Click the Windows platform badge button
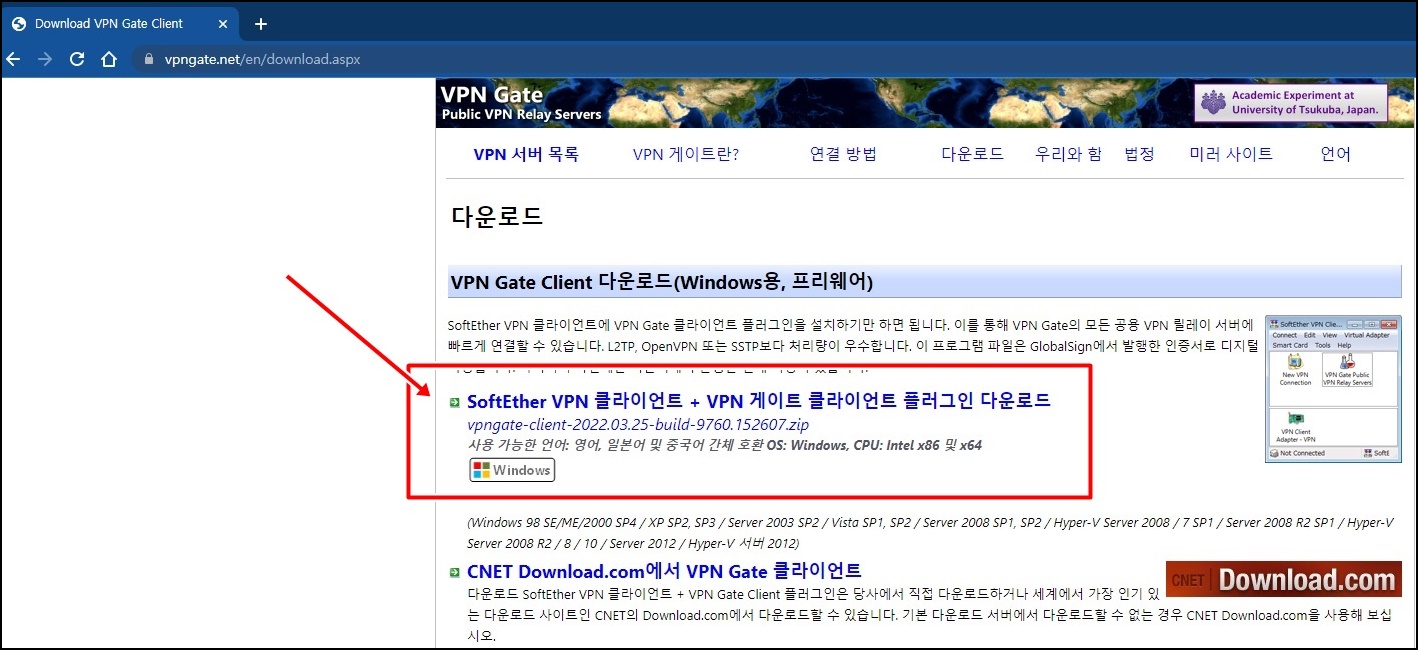This screenshot has width=1418, height=650. coord(512,470)
